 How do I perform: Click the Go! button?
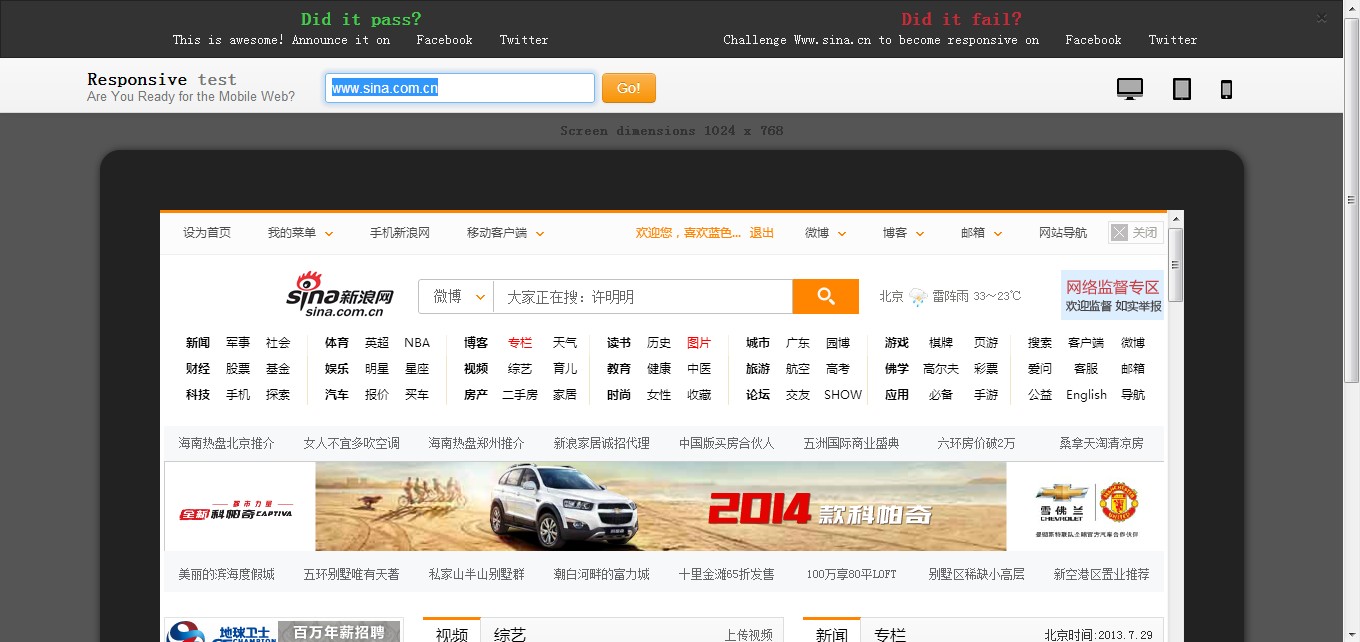(x=629, y=88)
